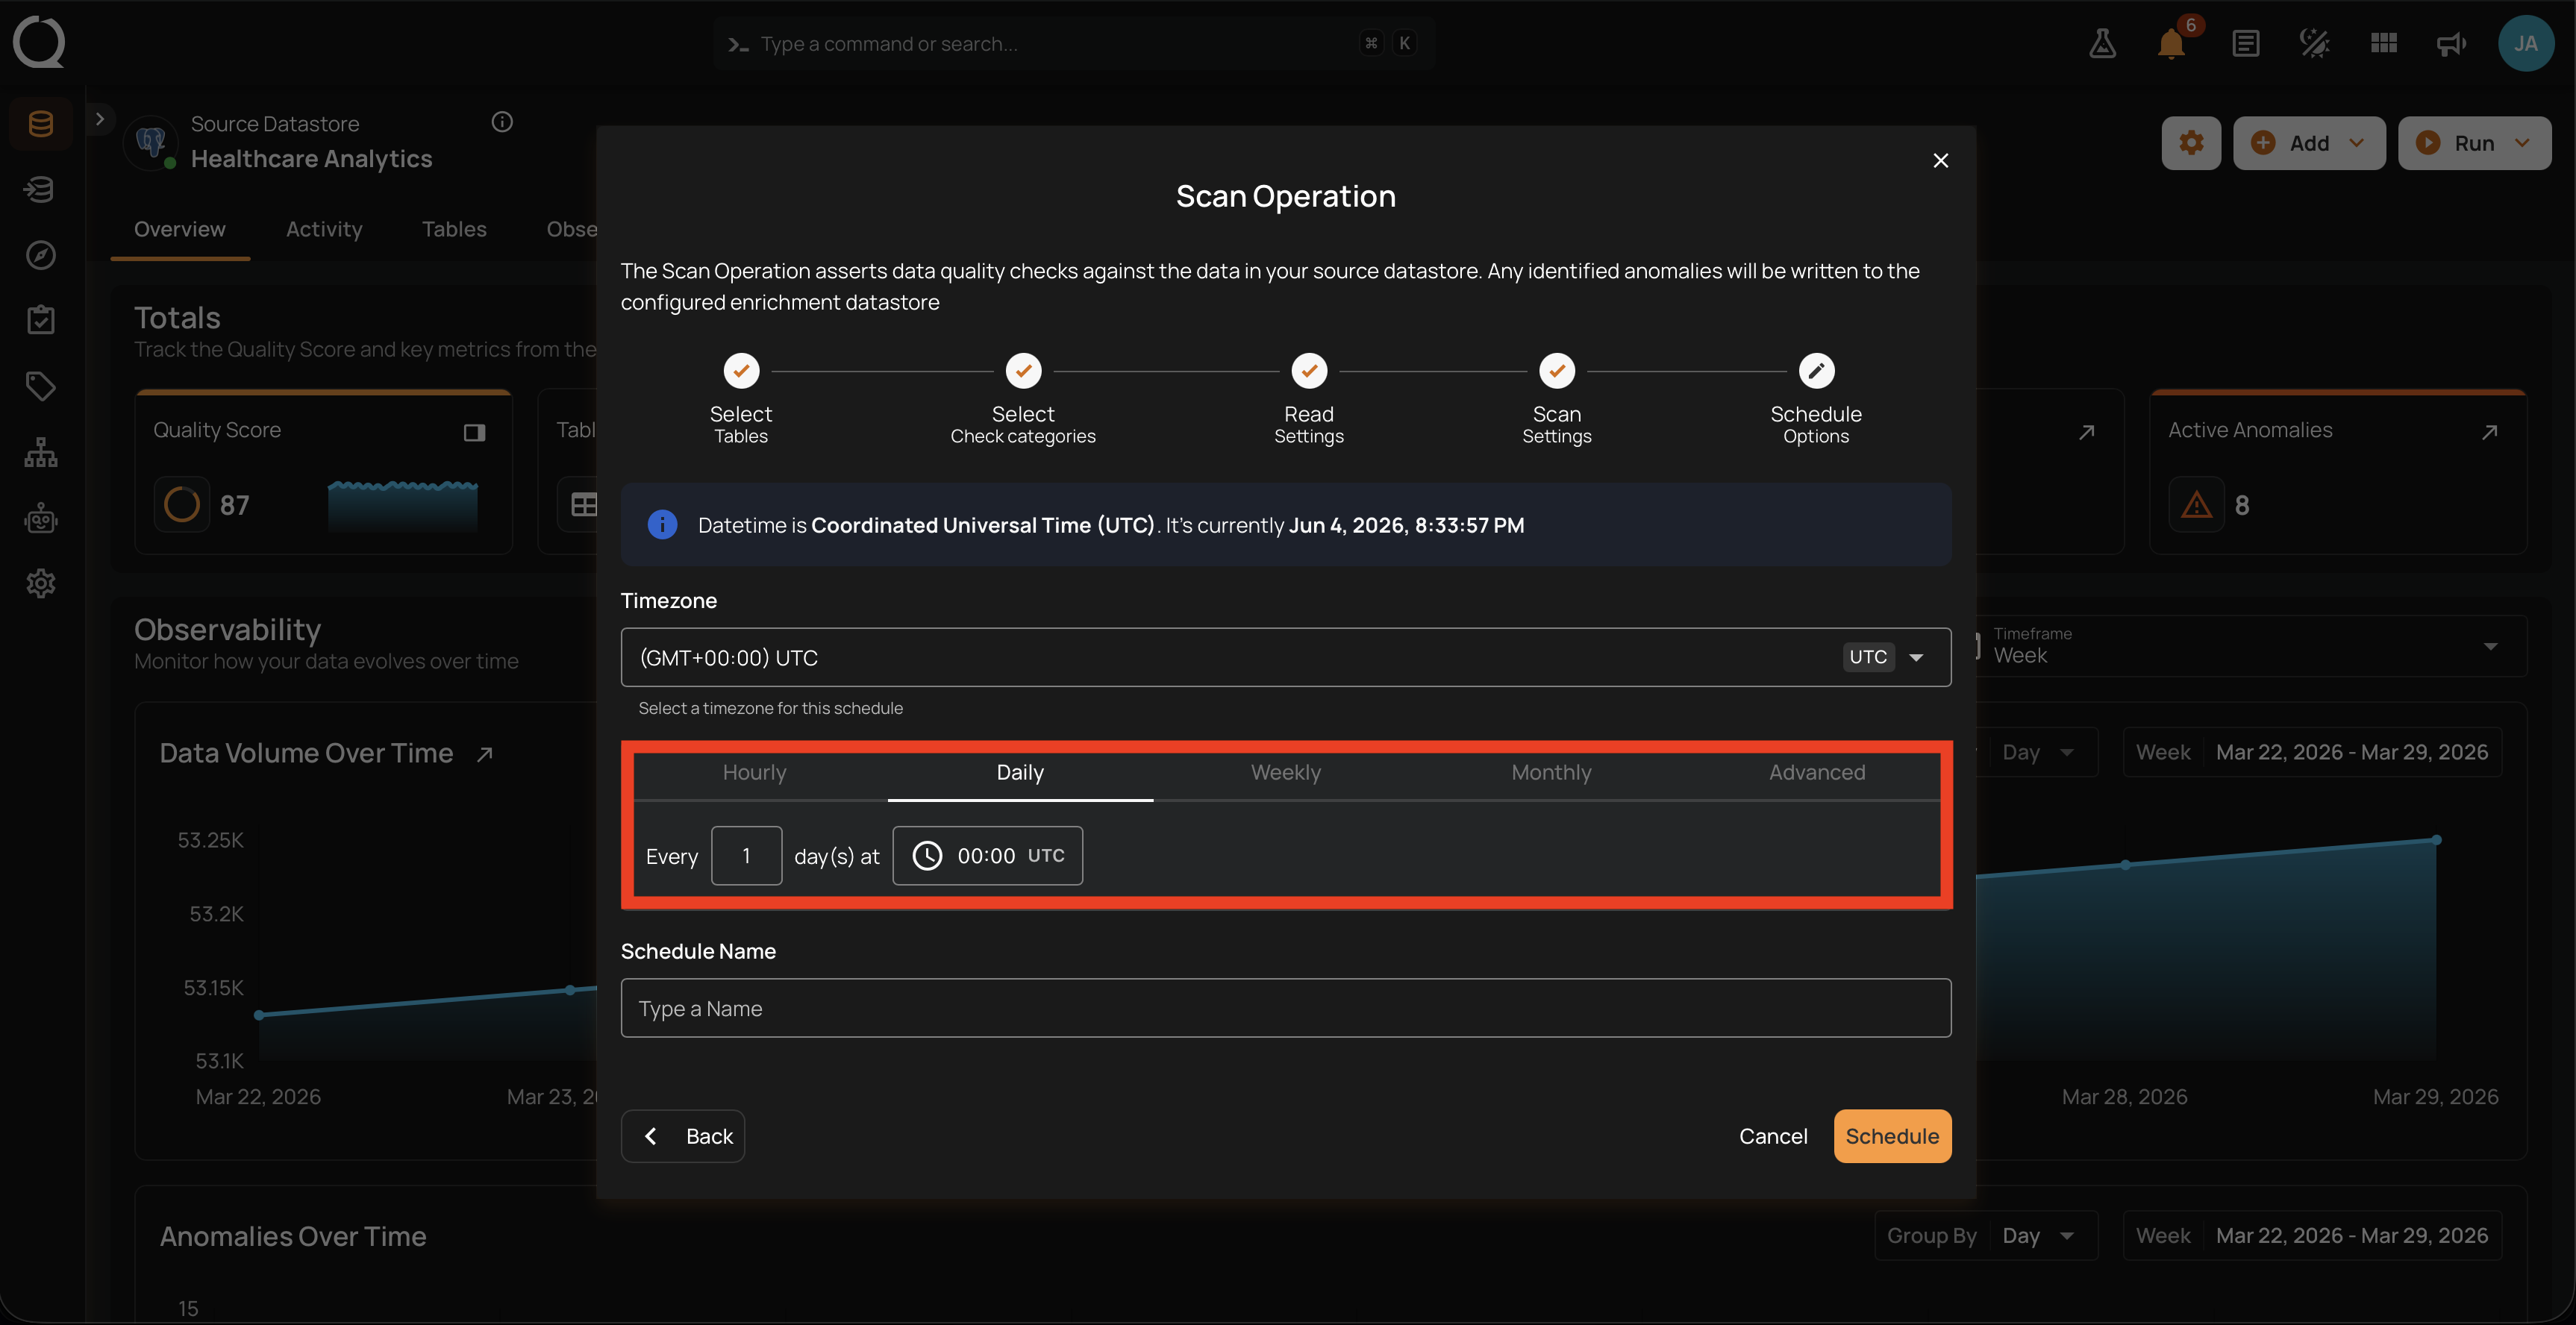Image resolution: width=2576 pixels, height=1325 pixels.
Task: Open Data Volume week date range picker
Action: tap(2312, 752)
